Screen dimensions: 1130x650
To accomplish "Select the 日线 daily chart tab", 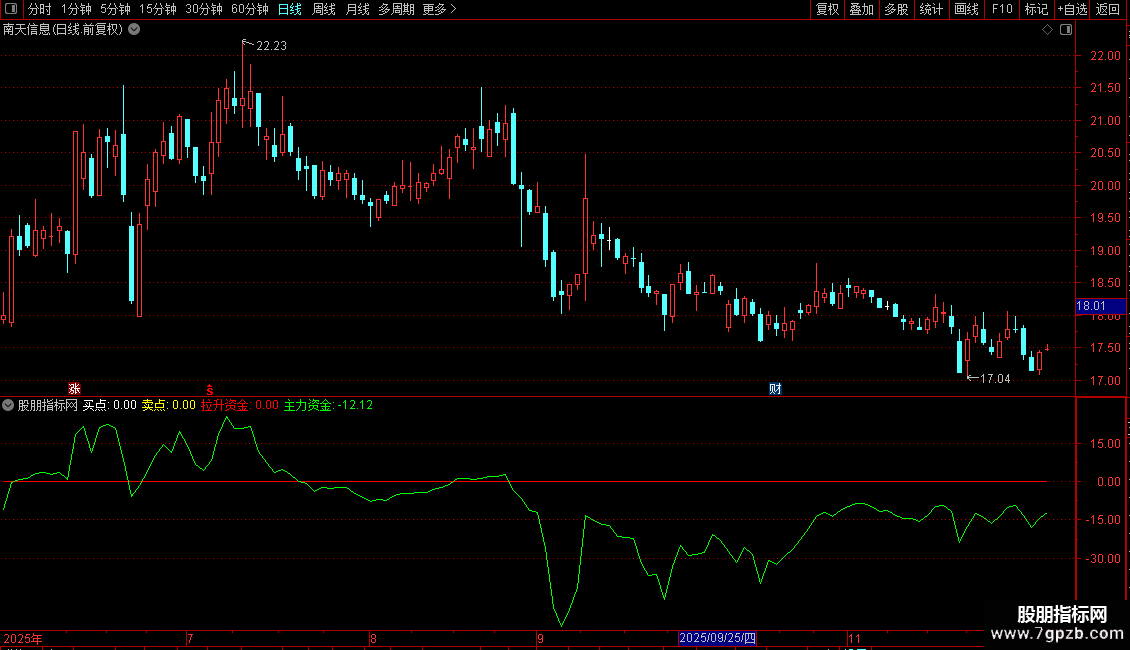I will click(290, 9).
